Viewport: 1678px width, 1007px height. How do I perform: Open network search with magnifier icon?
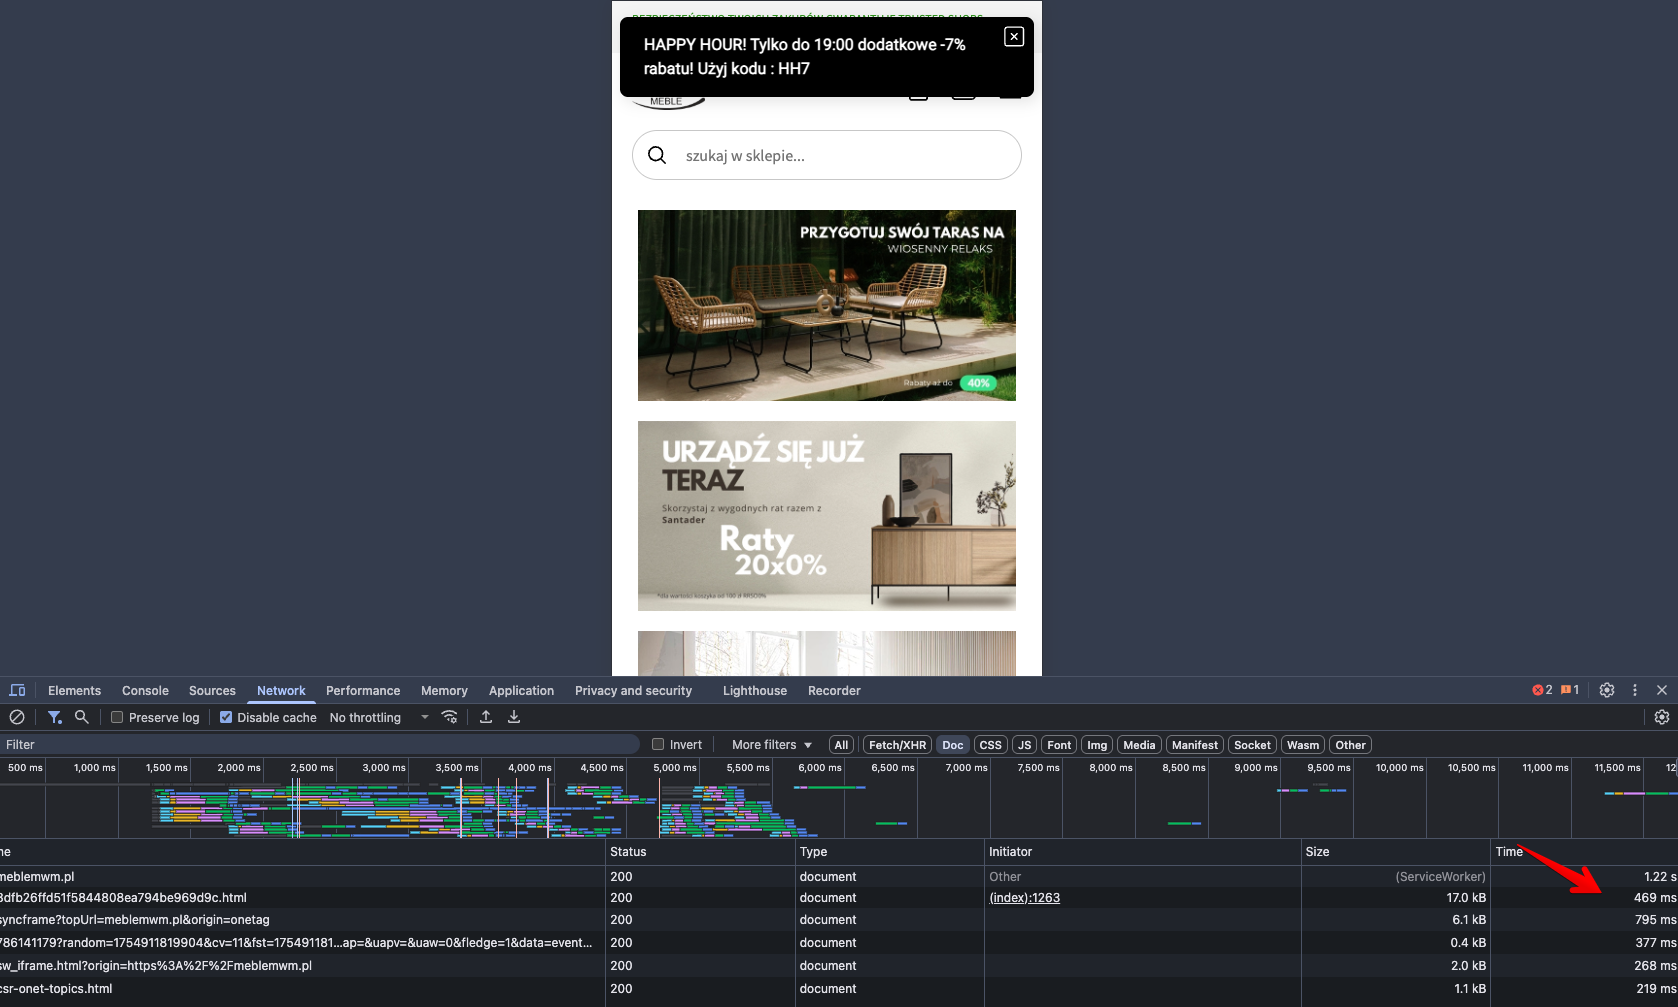pyautogui.click(x=82, y=717)
